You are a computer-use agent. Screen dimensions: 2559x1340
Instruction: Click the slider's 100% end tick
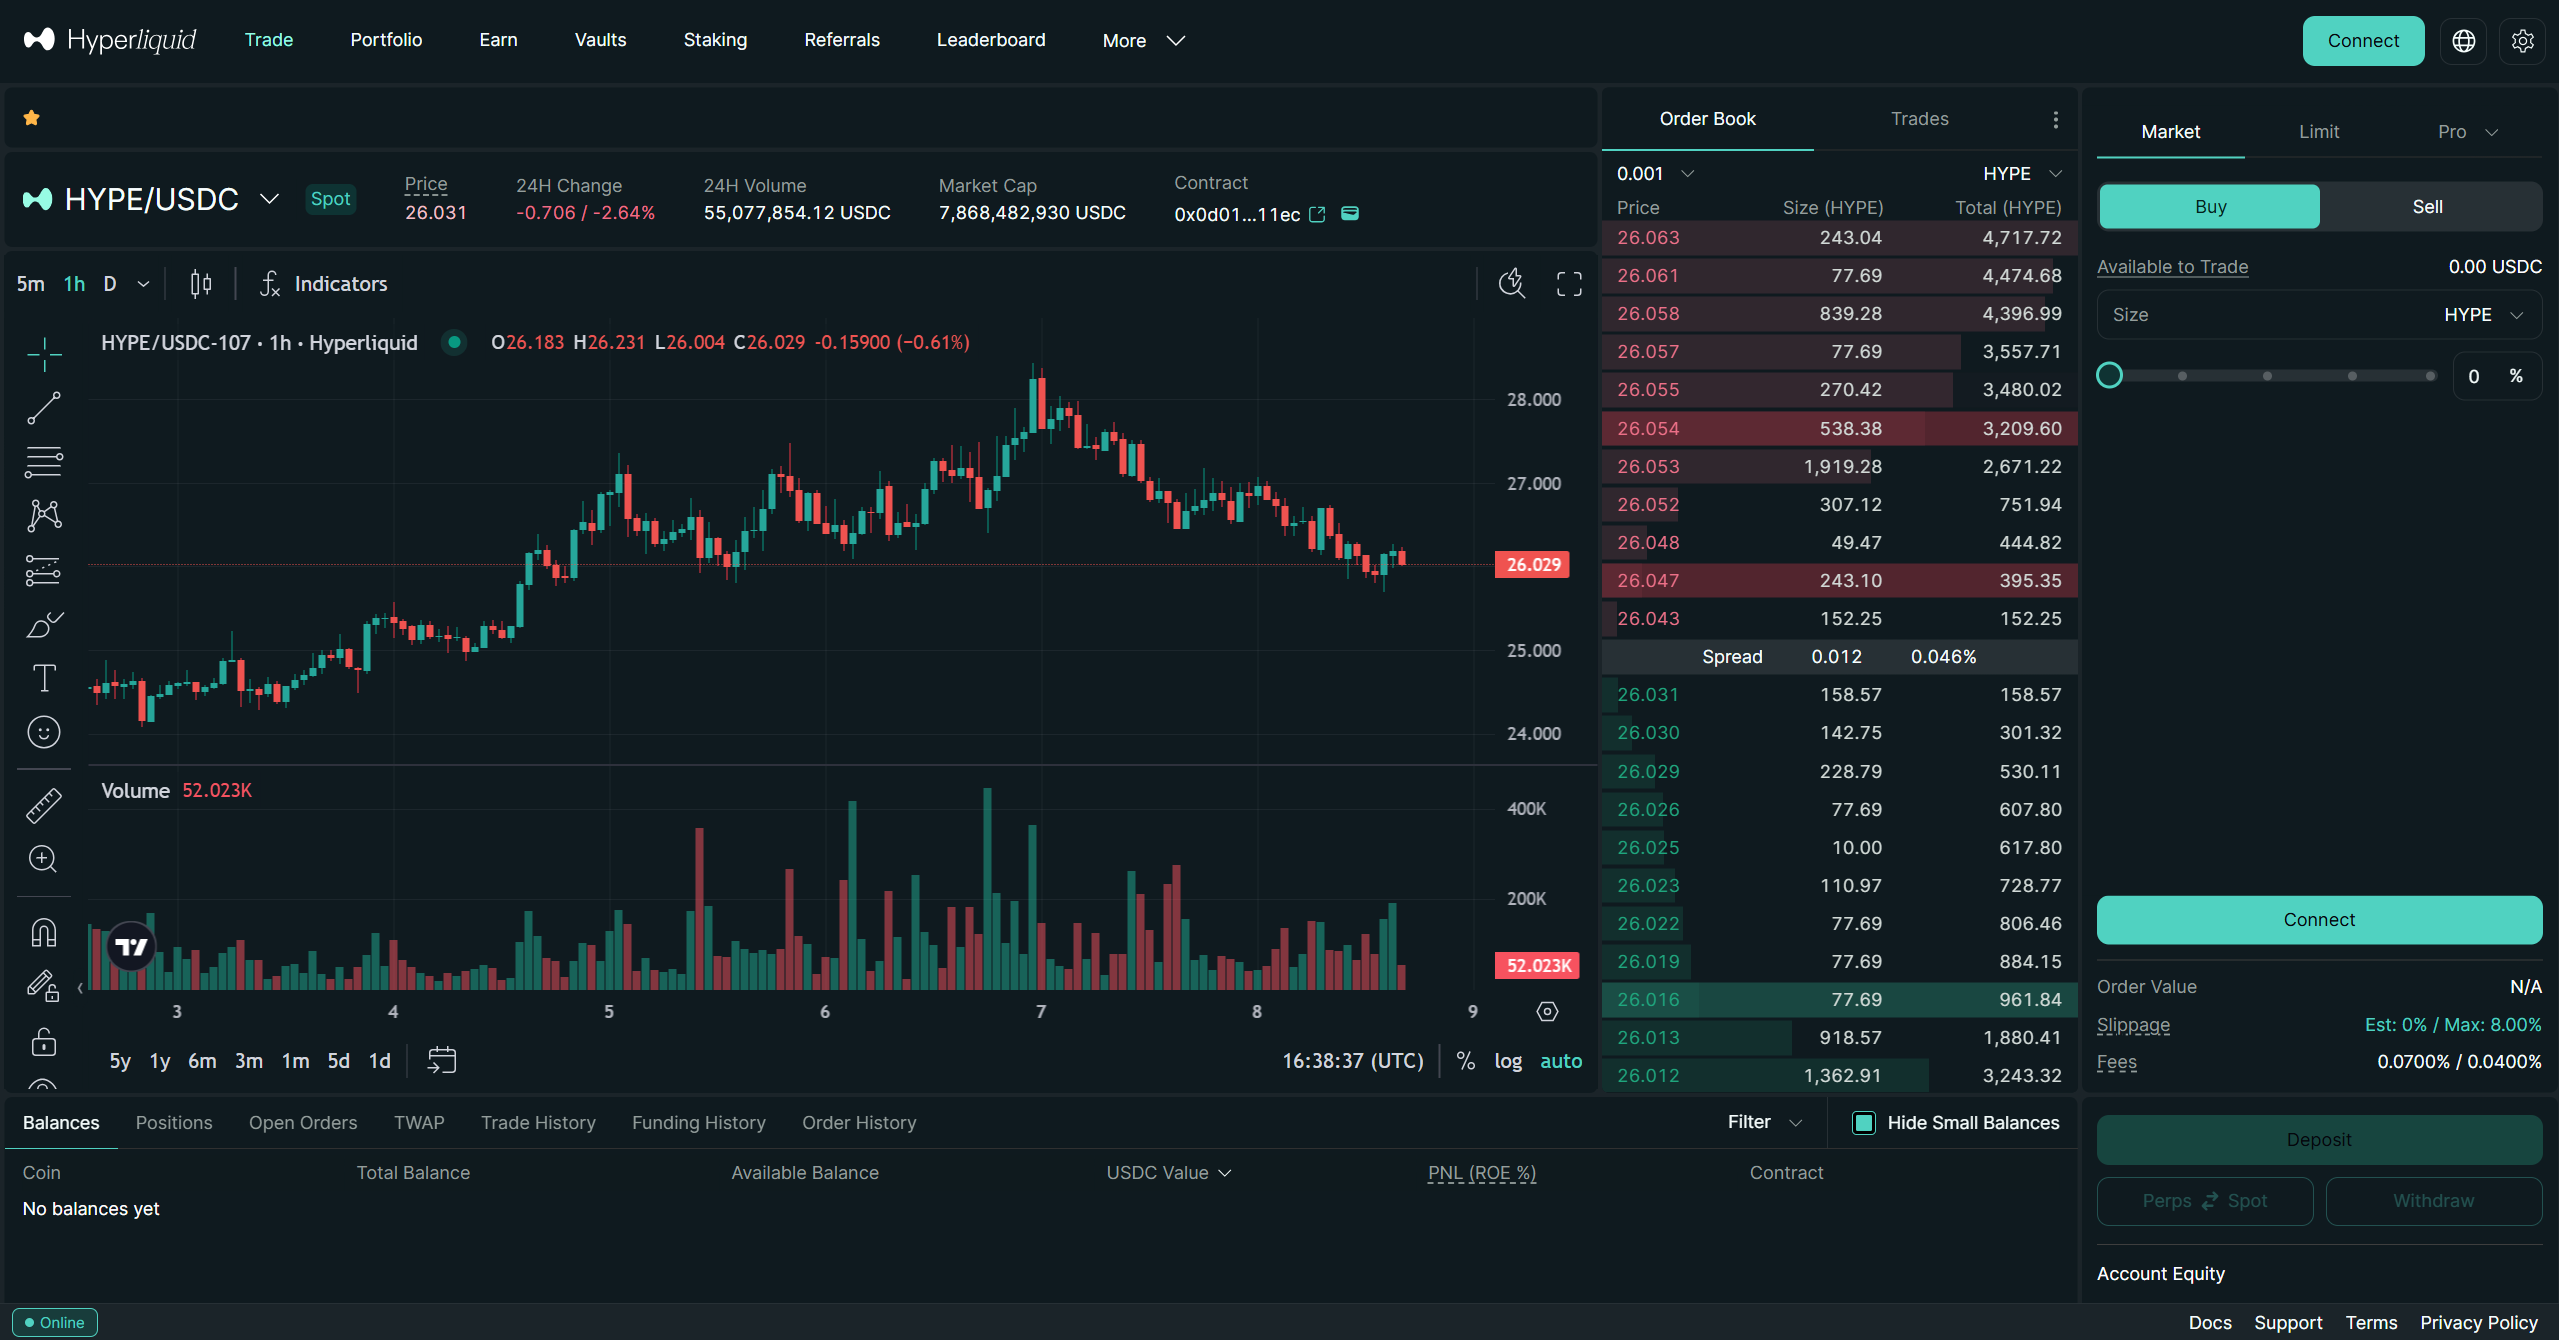[x=2430, y=376]
